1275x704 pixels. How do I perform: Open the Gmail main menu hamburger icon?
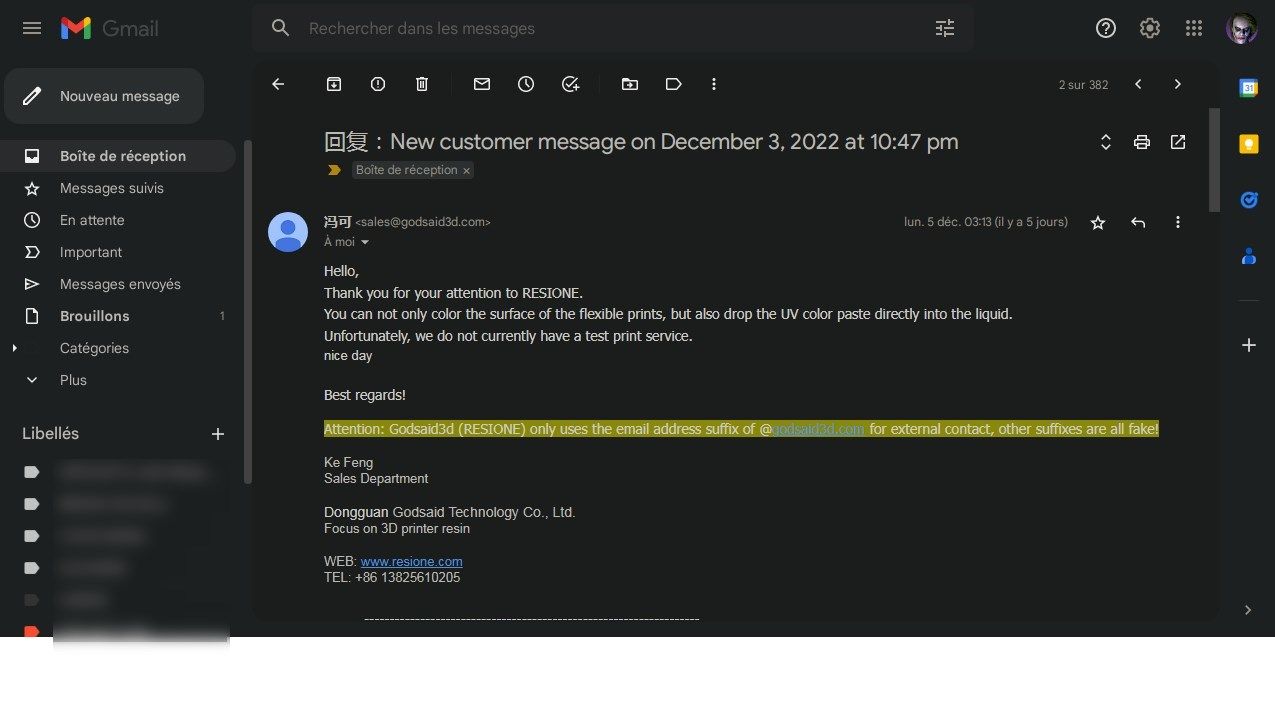coord(32,28)
